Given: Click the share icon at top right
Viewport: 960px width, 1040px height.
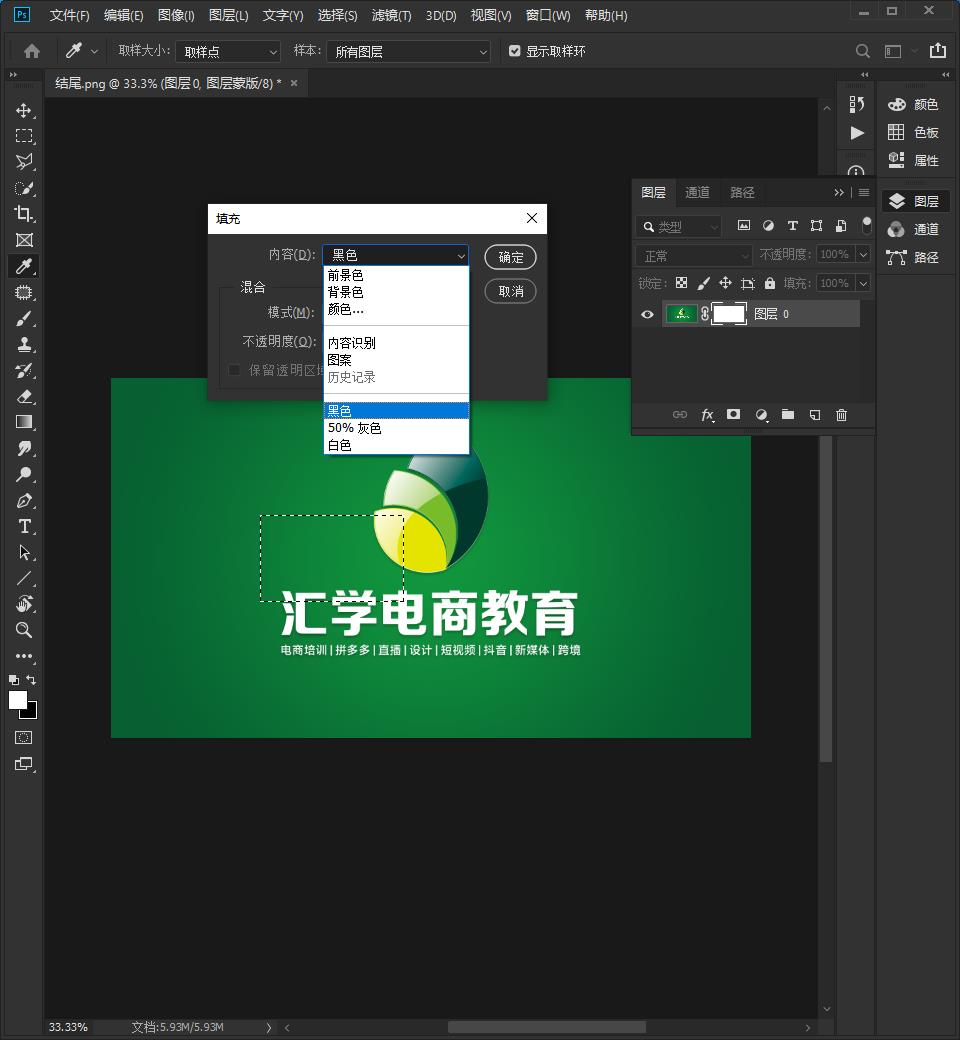Looking at the screenshot, I should (937, 50).
